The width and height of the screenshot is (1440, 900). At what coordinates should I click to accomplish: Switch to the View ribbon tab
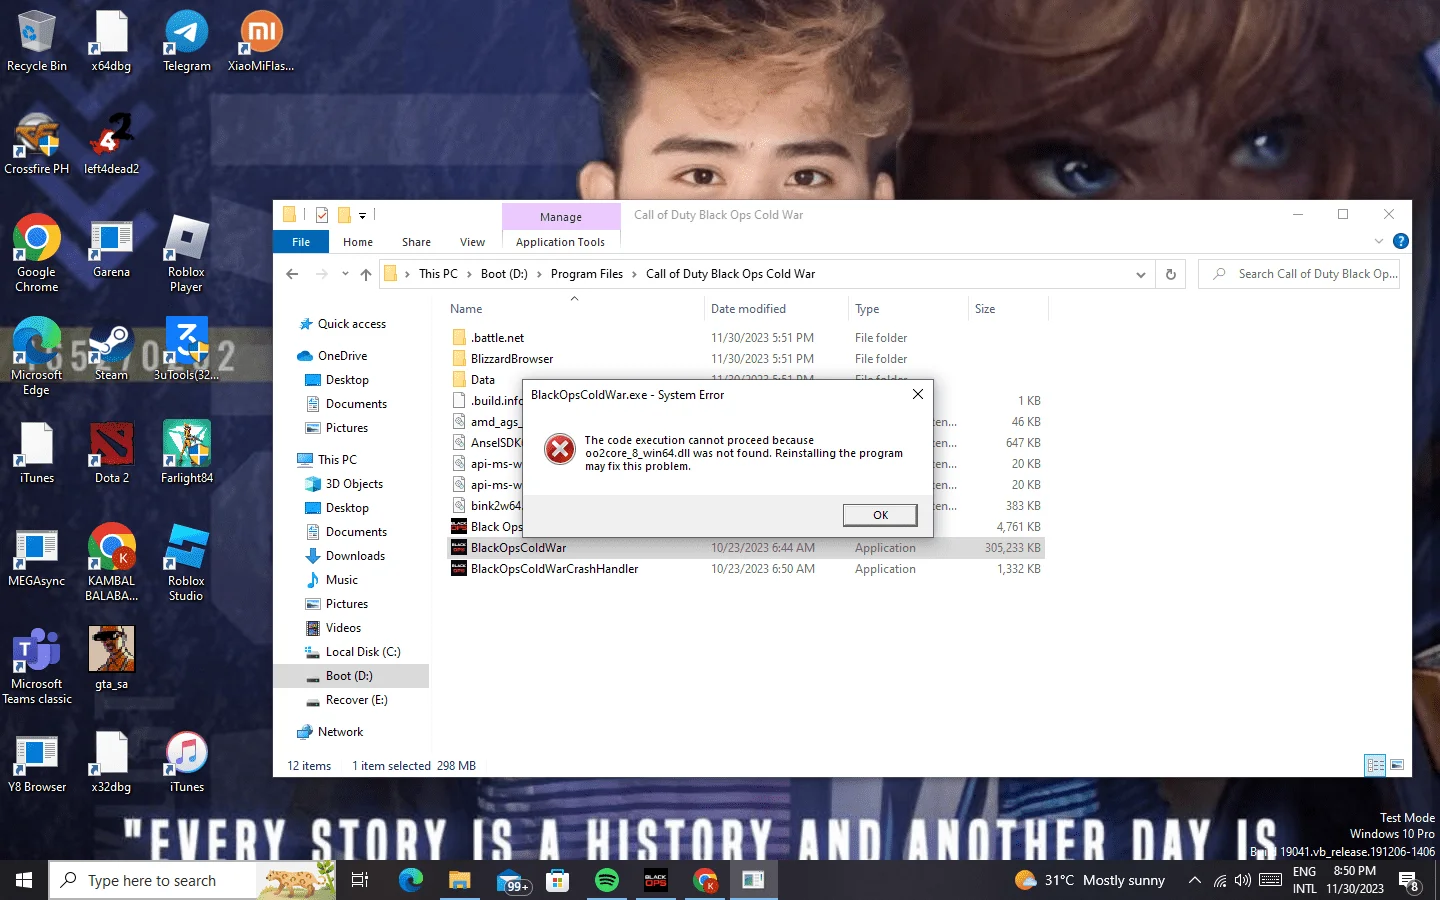(x=472, y=242)
